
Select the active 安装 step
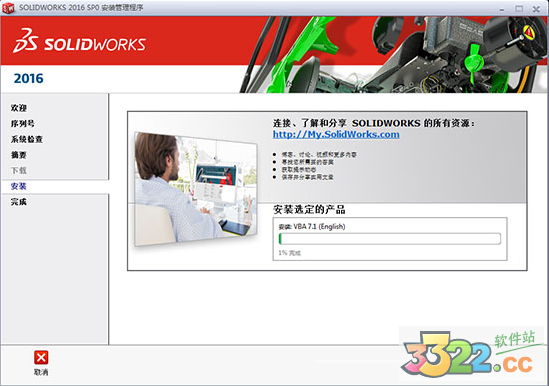(x=19, y=186)
